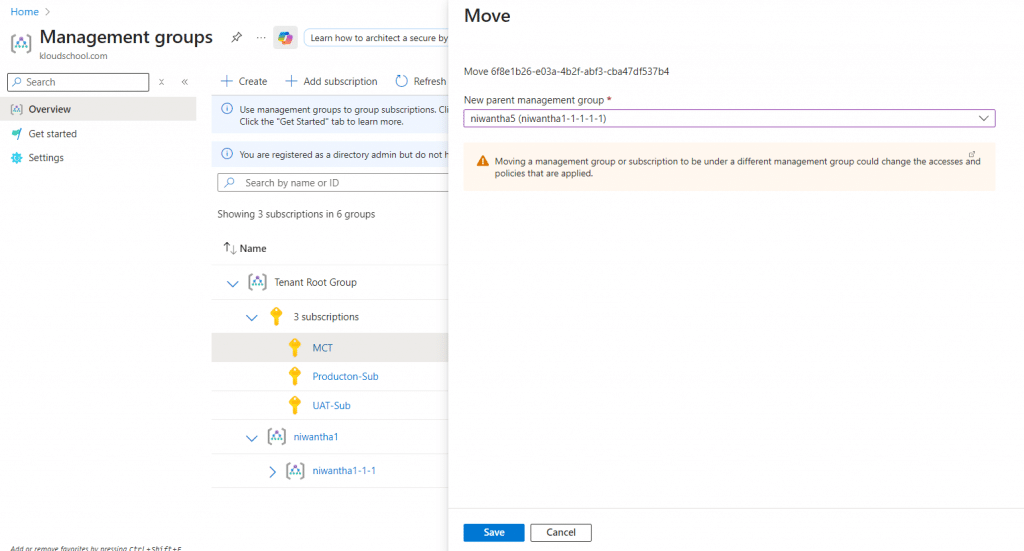The image size is (1024, 551).
Task: Open the Copilot icon in header
Action: (285, 38)
